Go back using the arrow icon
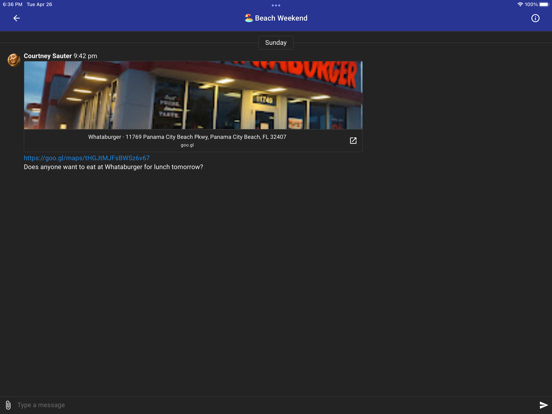The width and height of the screenshot is (552, 414). (x=17, y=18)
